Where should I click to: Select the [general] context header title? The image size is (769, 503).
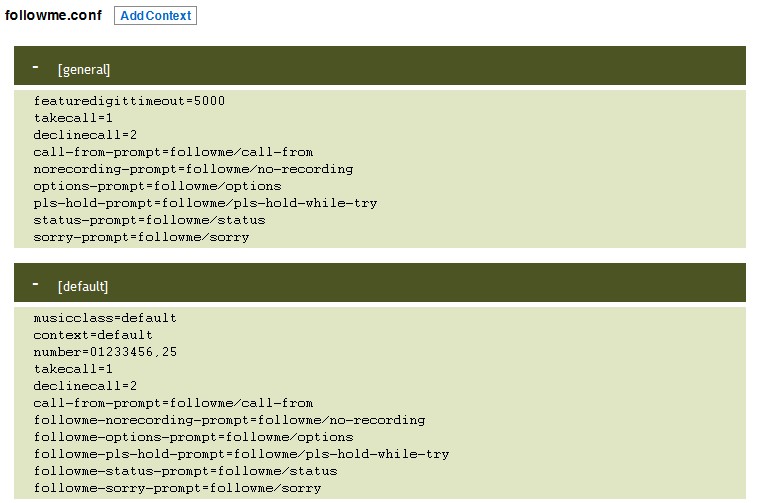(84, 70)
